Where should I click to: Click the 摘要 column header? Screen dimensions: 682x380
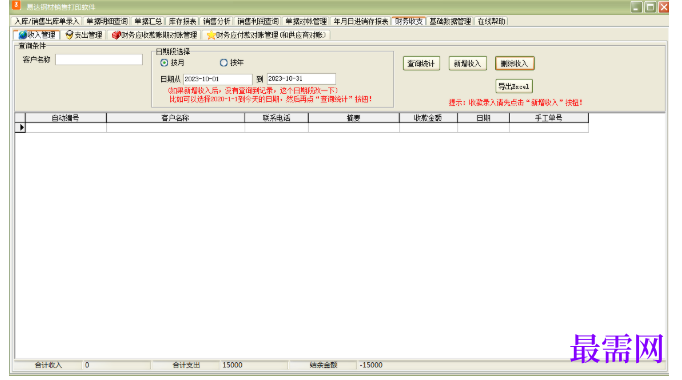354,118
